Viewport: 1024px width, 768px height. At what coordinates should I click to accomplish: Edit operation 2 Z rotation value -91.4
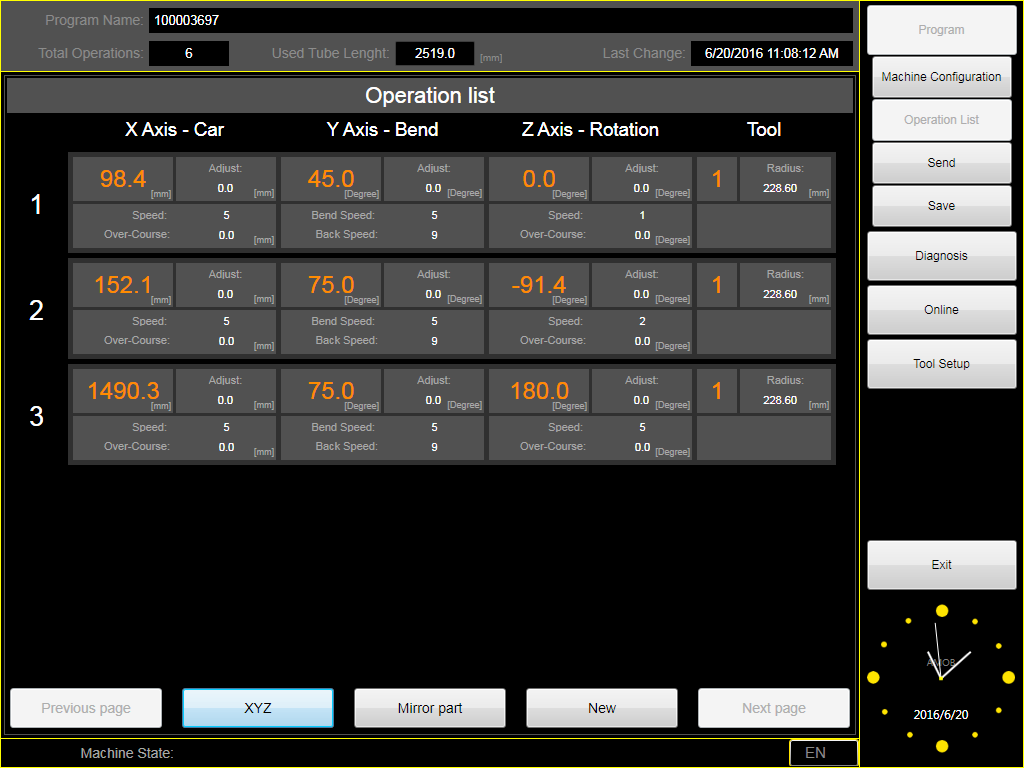(539, 285)
